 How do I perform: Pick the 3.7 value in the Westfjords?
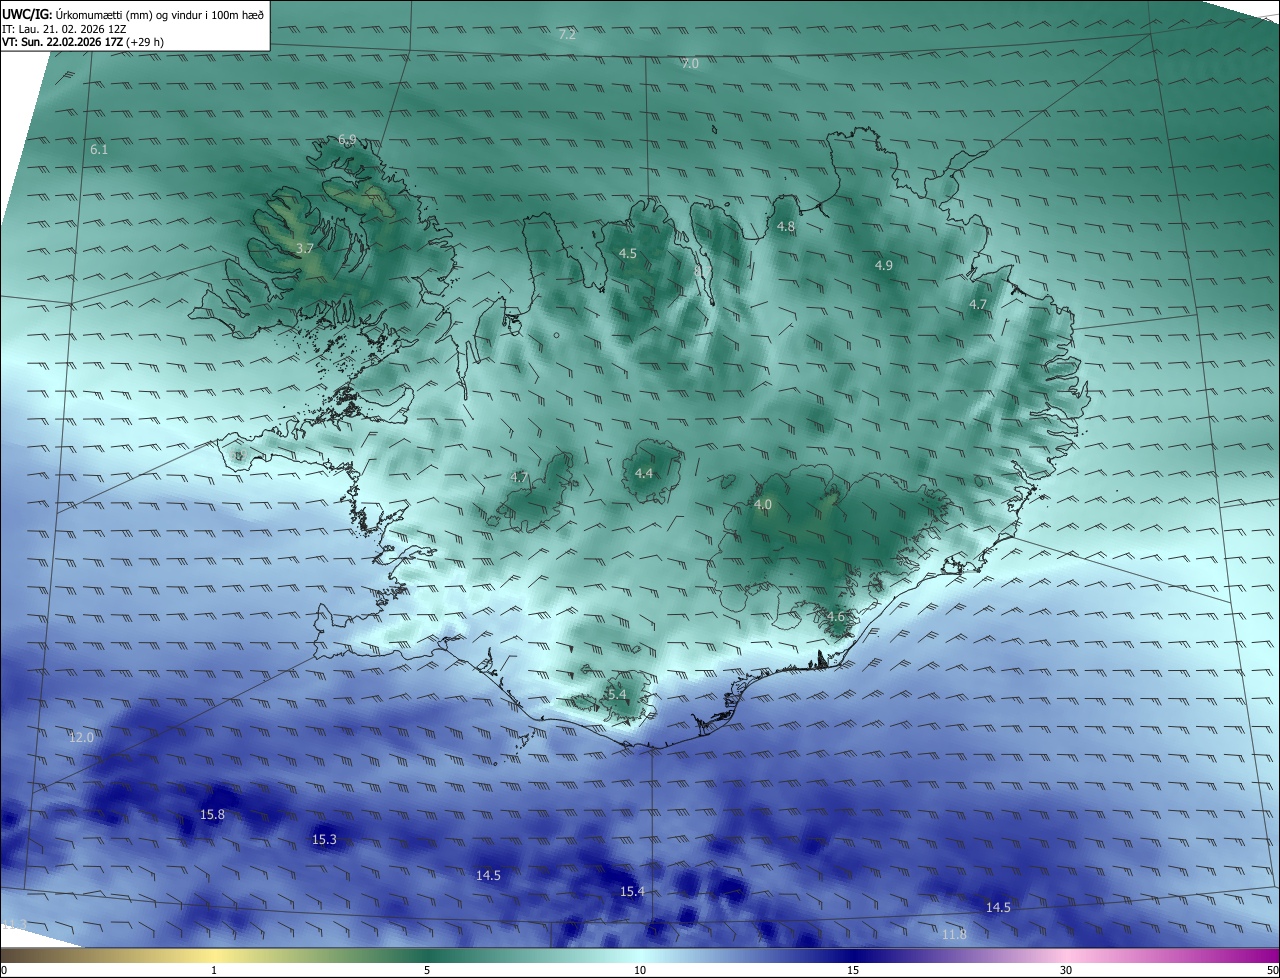(x=305, y=247)
